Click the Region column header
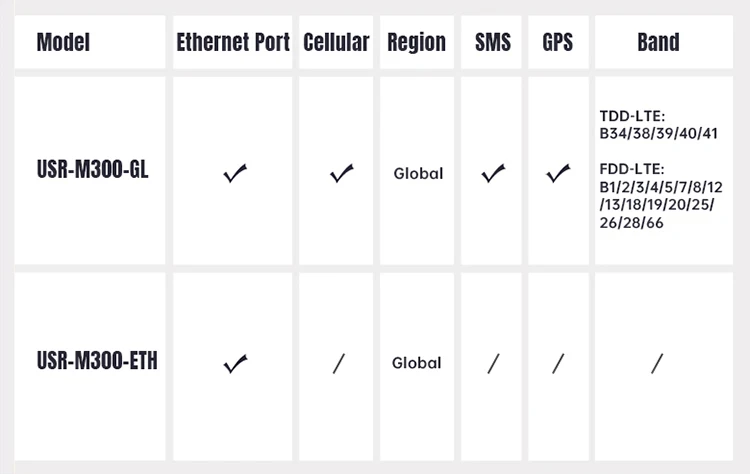Screen dimensions: 750x474 416,42
